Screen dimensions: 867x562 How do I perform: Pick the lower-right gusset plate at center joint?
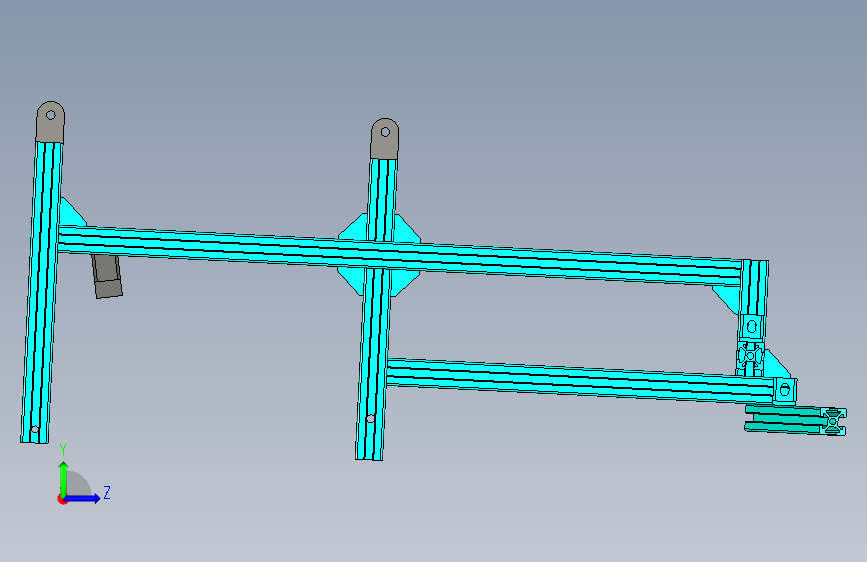[x=405, y=283]
